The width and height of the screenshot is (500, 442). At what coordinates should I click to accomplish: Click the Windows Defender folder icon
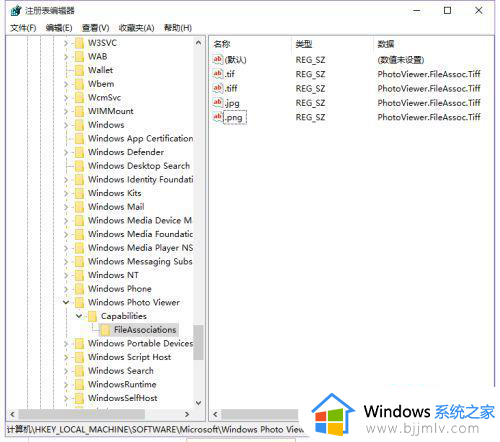79,152
